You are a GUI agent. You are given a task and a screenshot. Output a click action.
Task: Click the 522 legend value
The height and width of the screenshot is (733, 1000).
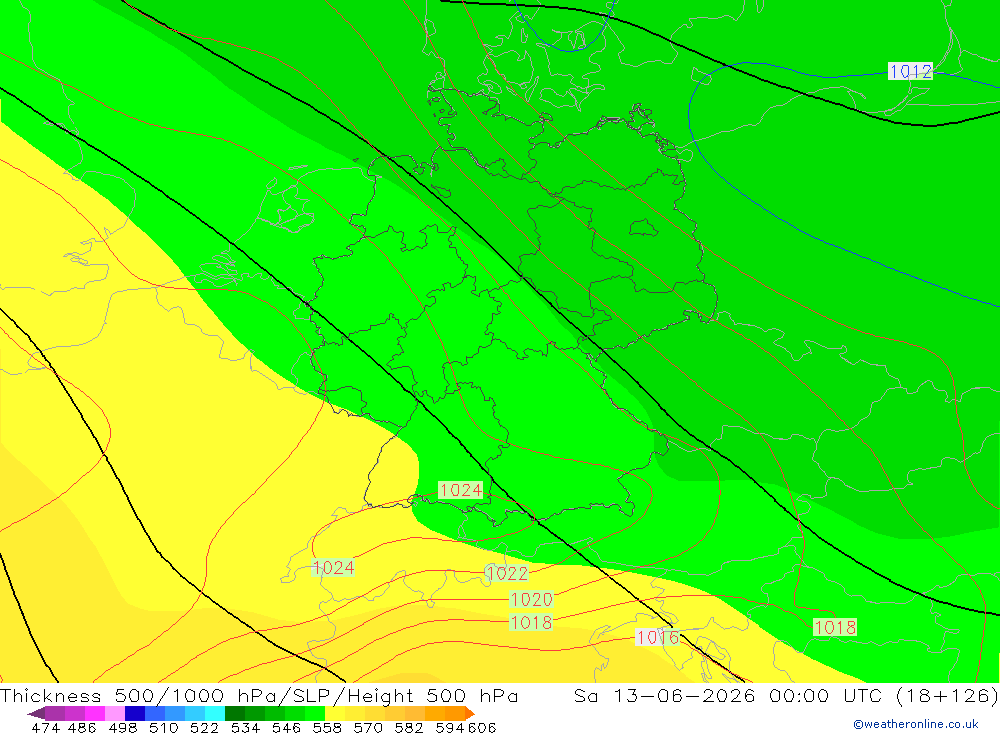(x=204, y=727)
